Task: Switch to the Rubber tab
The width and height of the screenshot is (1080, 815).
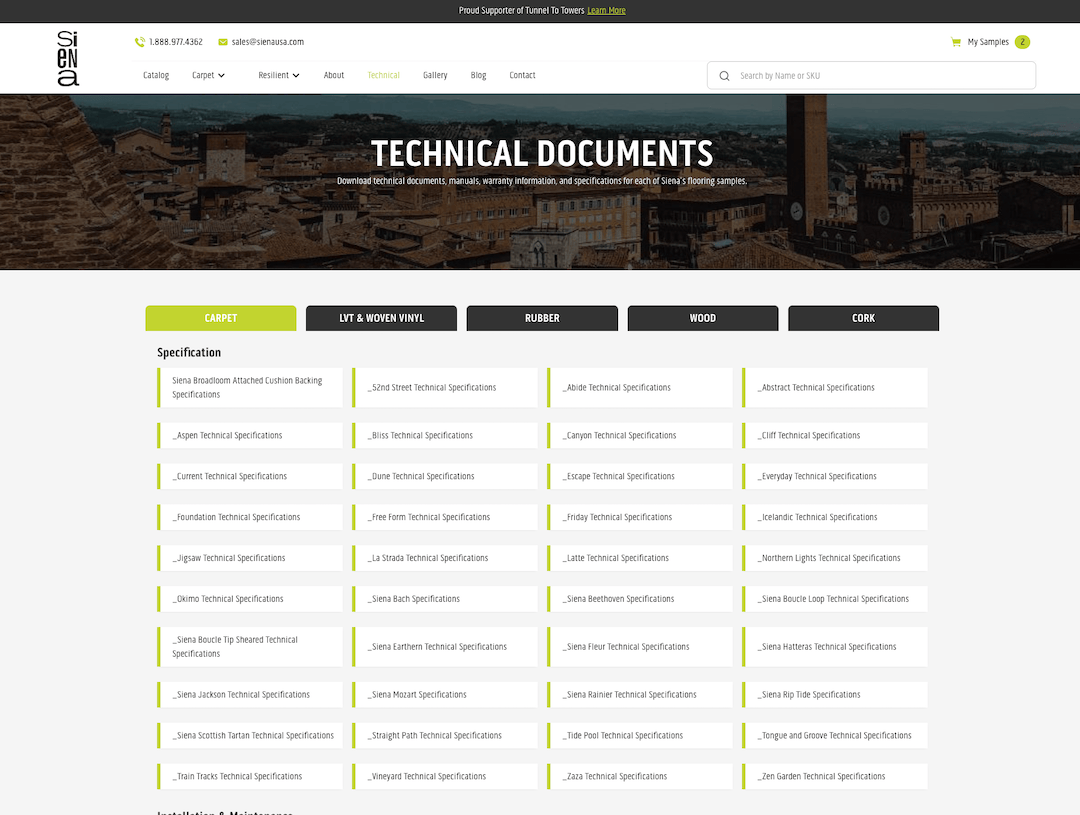Action: (542, 318)
